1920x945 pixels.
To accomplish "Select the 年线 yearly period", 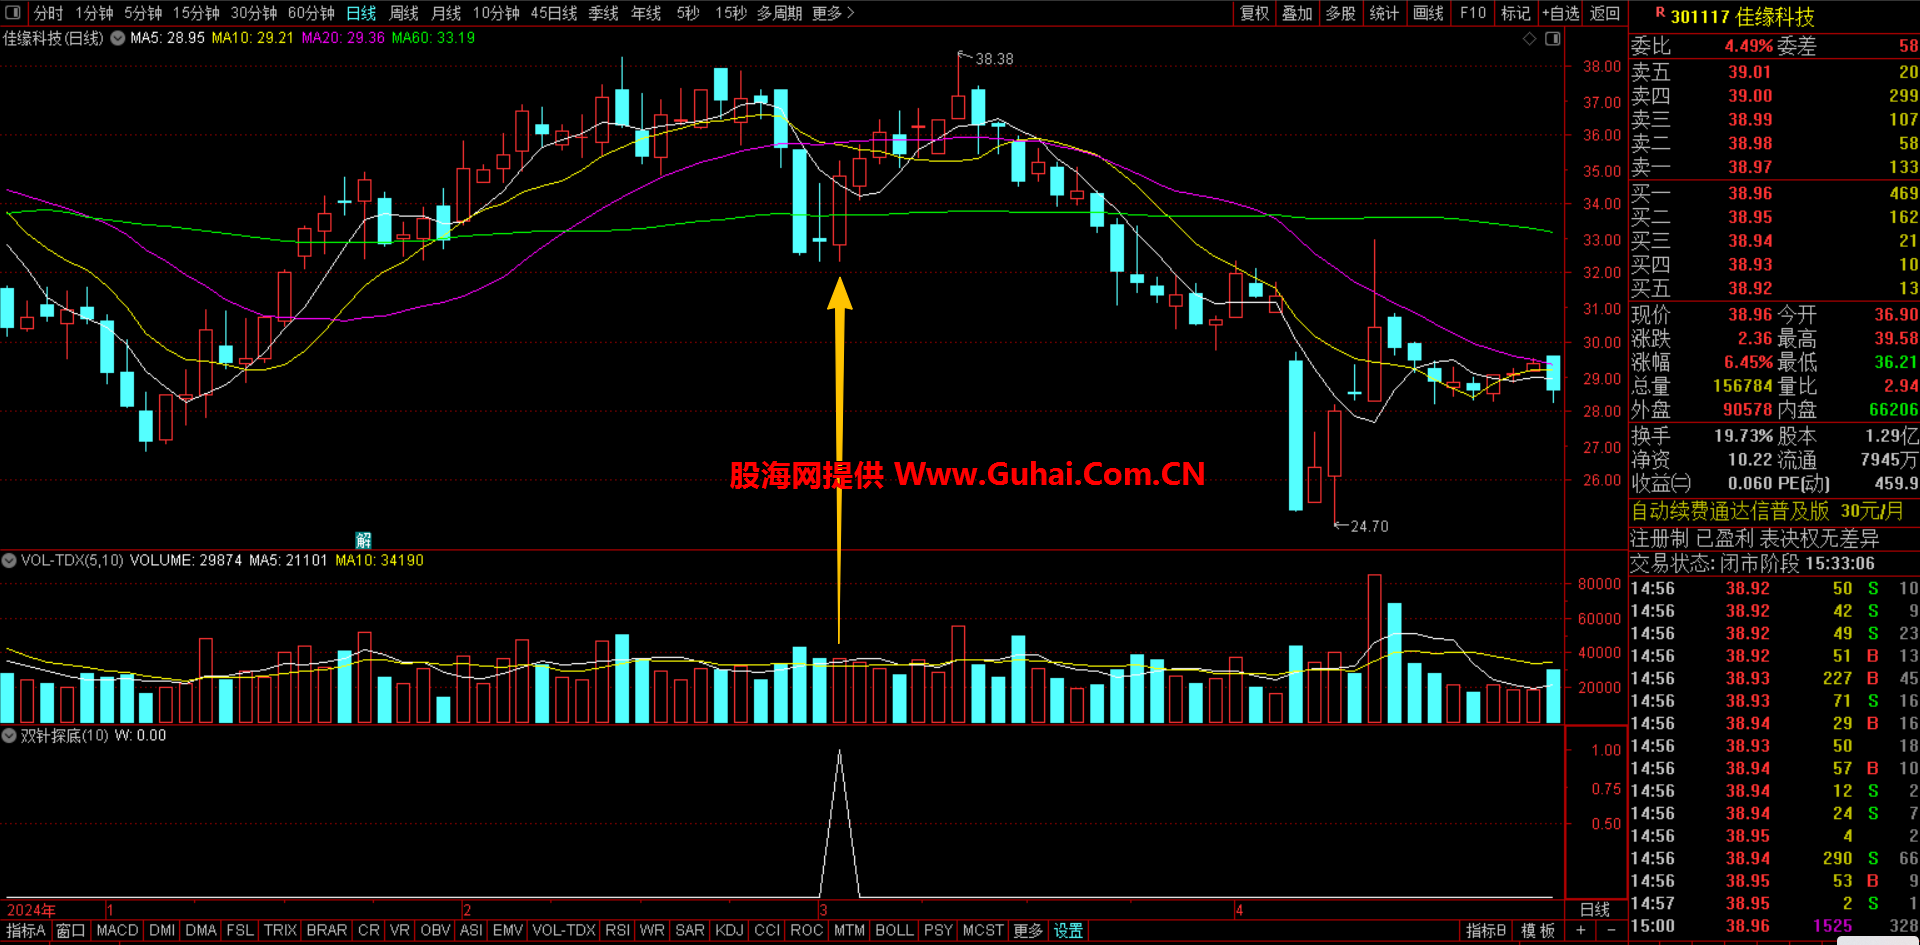I will [646, 13].
